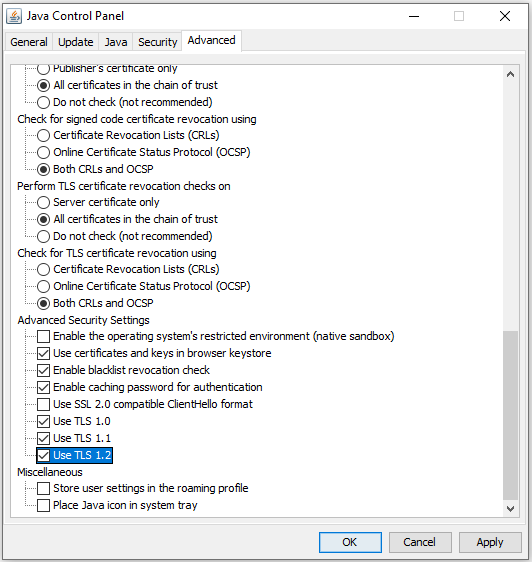Choose Online Certificate Status Protocol (OCSP) for TLS revocation
Viewport: 532px width, 562px height.
(x=43, y=286)
